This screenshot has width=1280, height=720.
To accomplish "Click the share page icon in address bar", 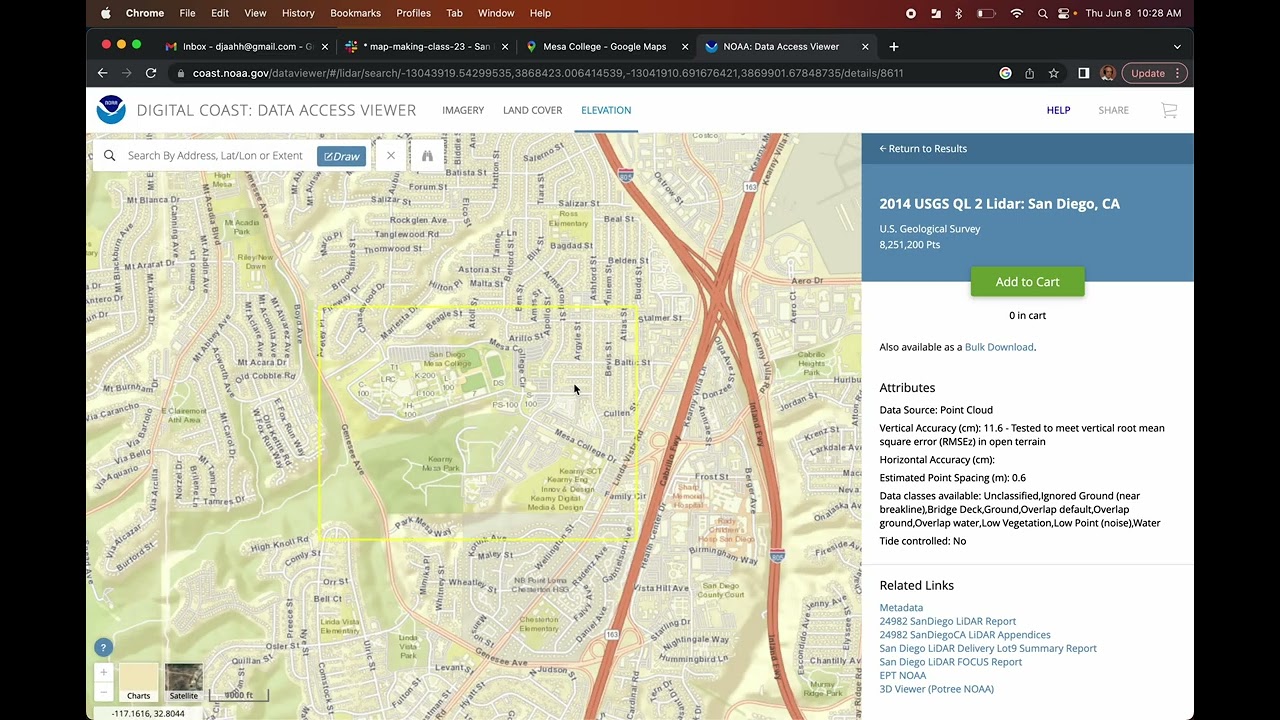I will pos(1029,73).
